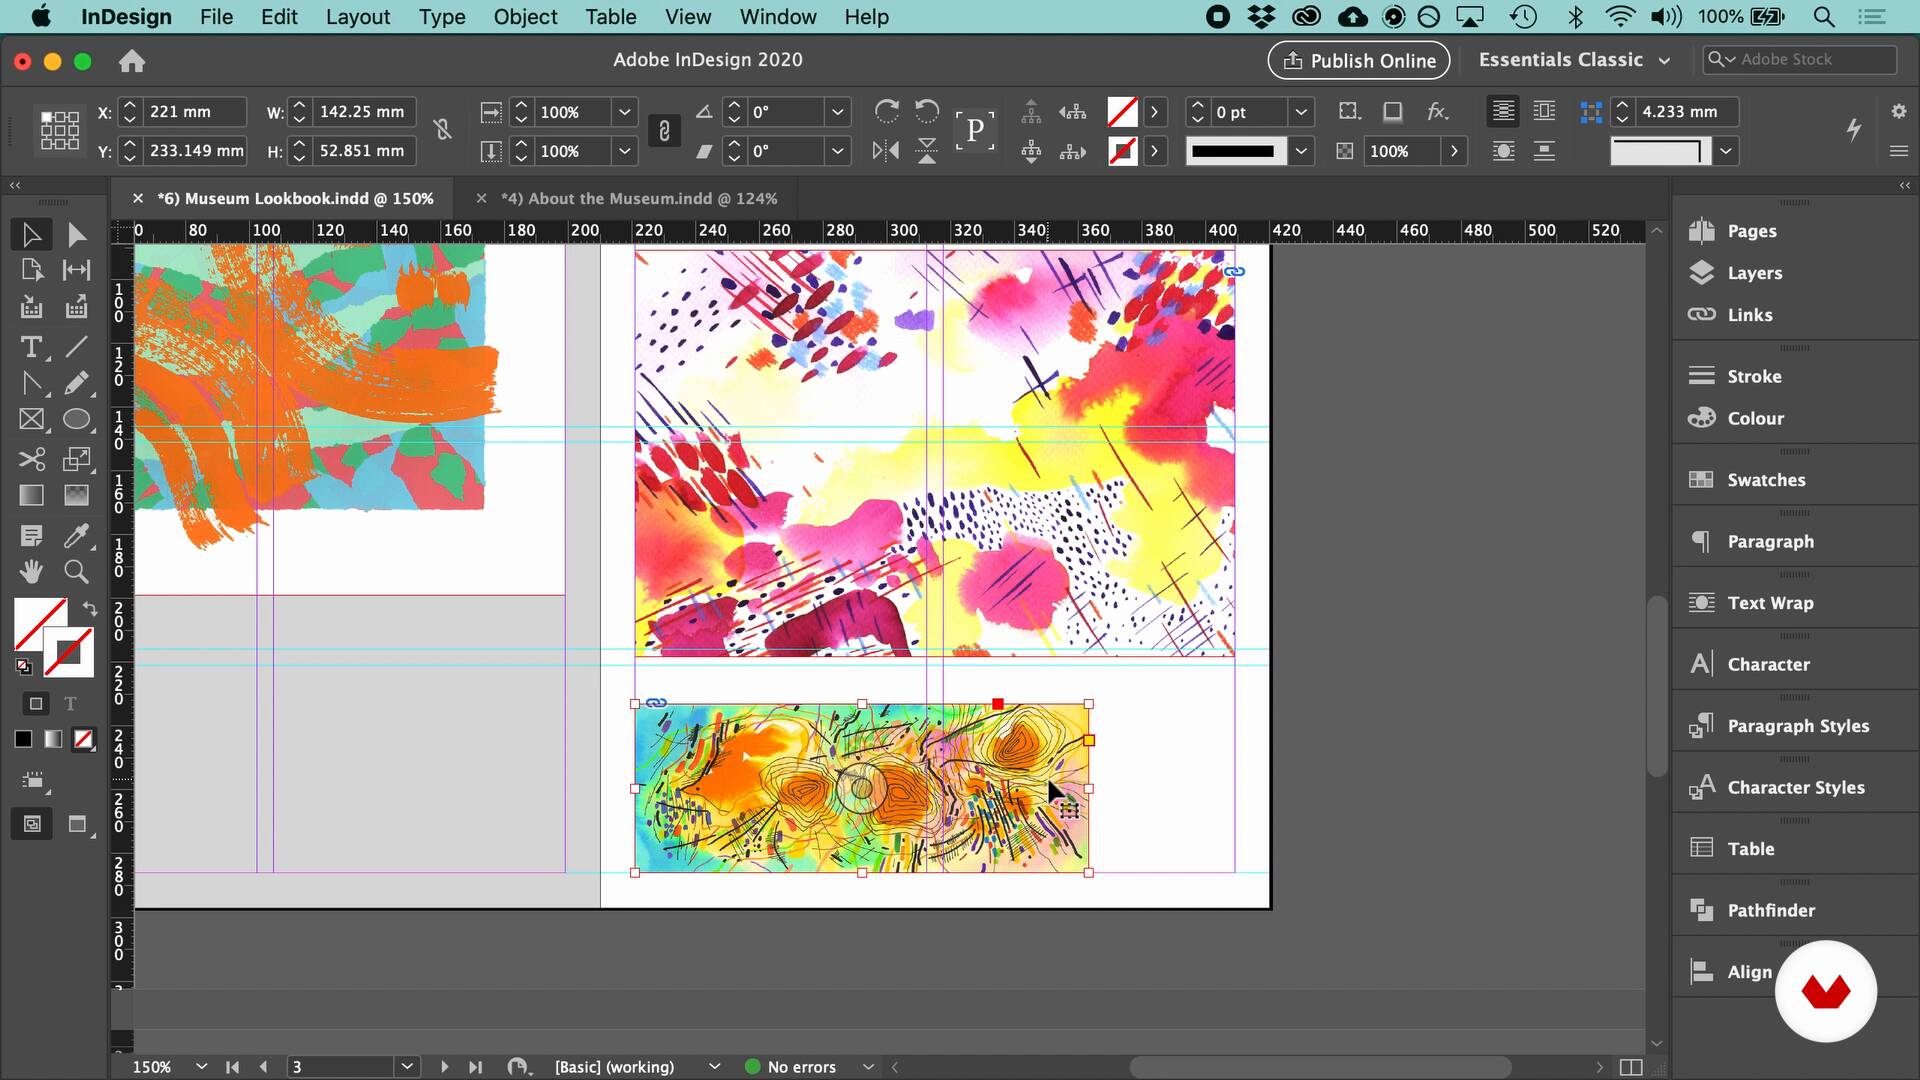Open the Window menu
The image size is (1920, 1080).
point(778,17)
